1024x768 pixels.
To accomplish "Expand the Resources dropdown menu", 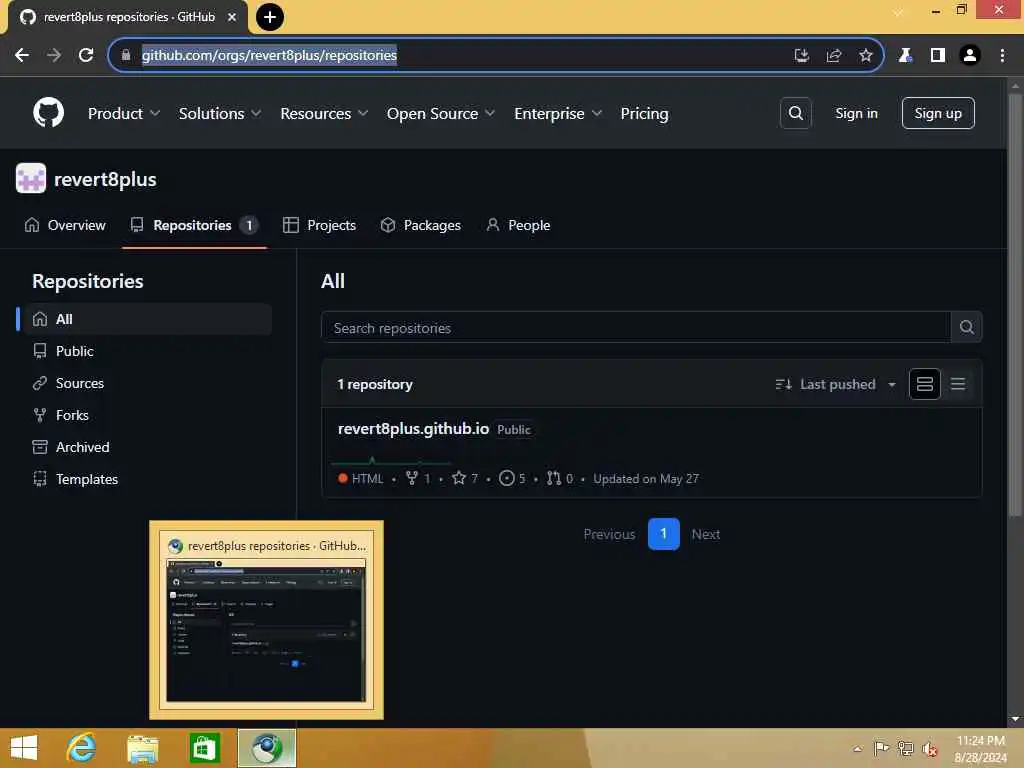I will point(324,114).
